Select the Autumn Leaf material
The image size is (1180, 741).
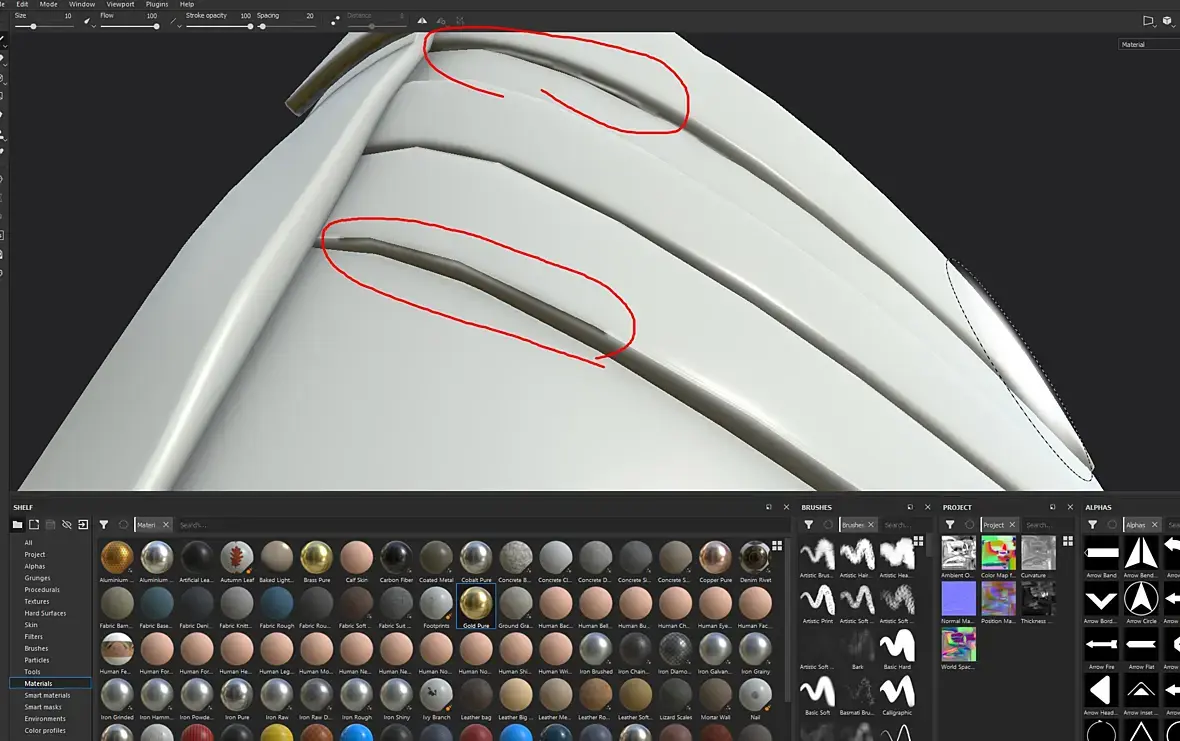pyautogui.click(x=236, y=562)
